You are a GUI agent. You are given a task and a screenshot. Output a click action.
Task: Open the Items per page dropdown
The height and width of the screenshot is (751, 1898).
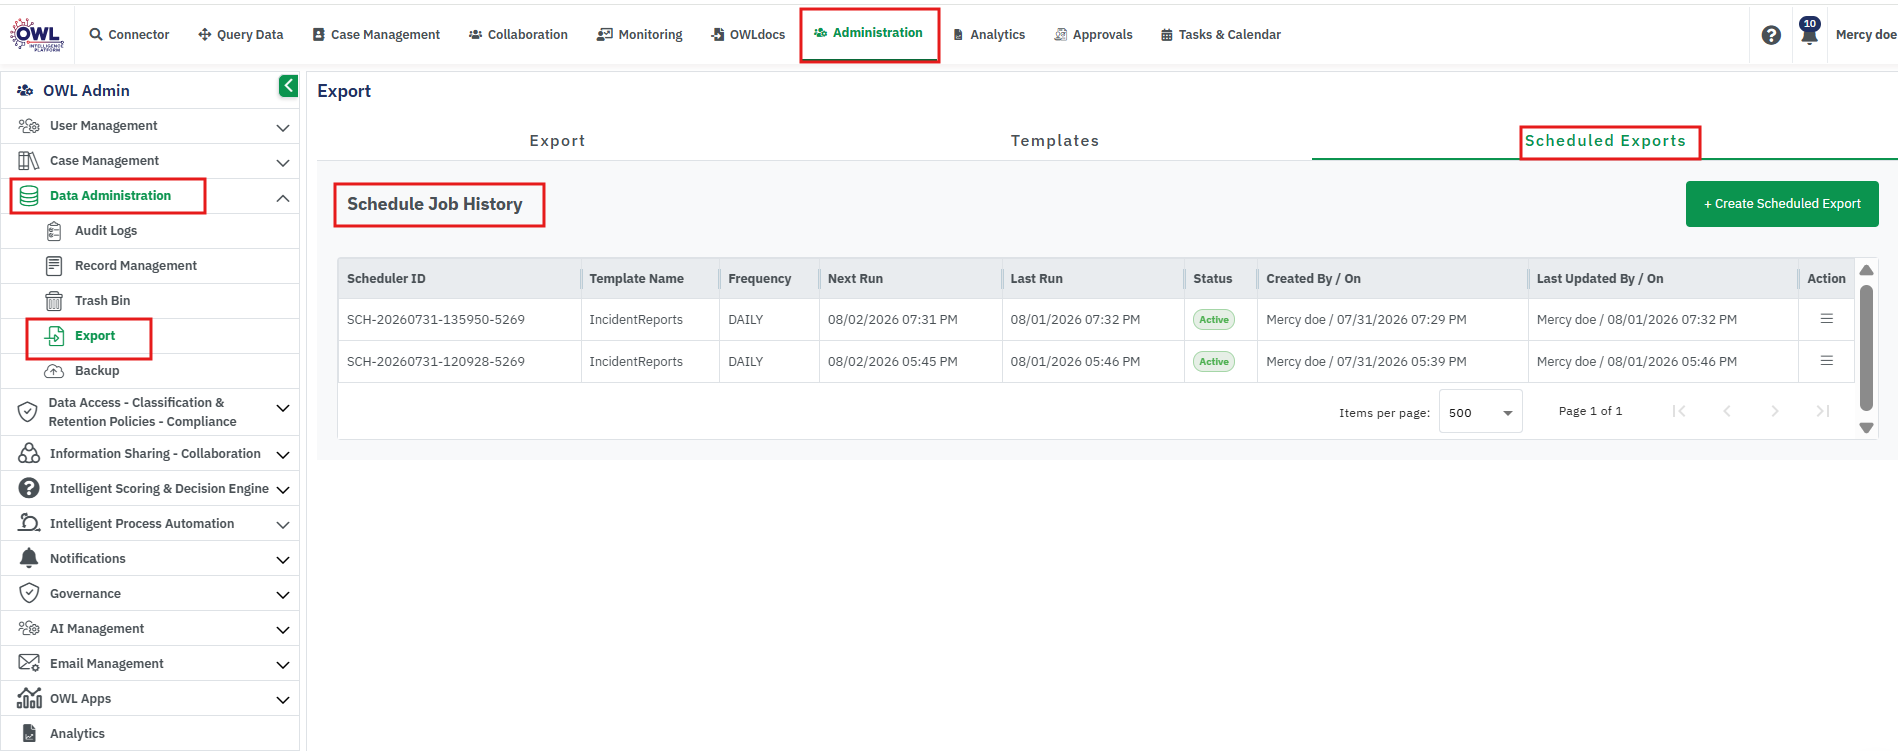pos(1480,412)
